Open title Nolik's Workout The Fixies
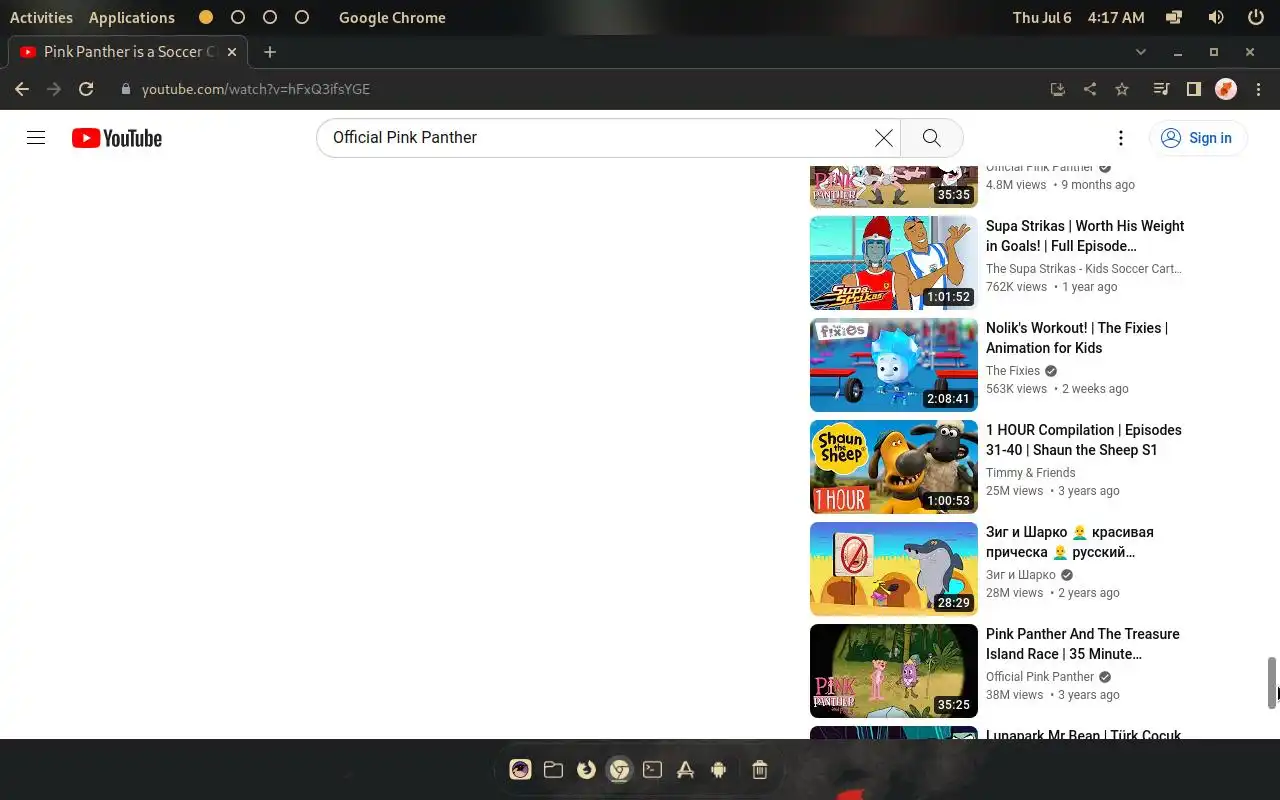 tap(1077, 338)
